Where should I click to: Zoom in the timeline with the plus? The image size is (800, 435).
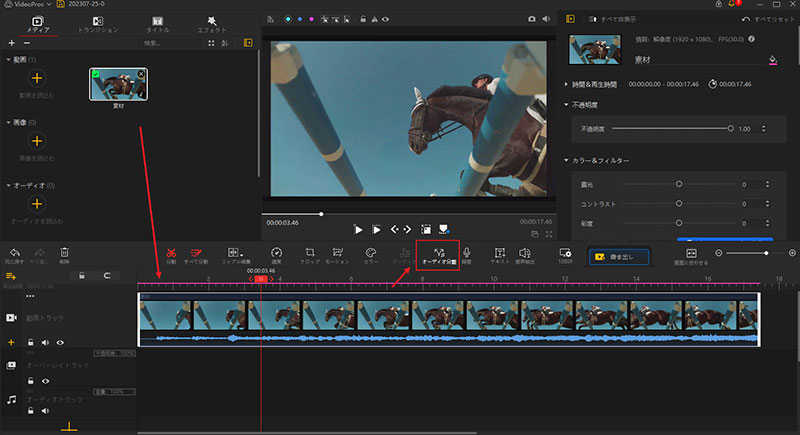pos(792,253)
